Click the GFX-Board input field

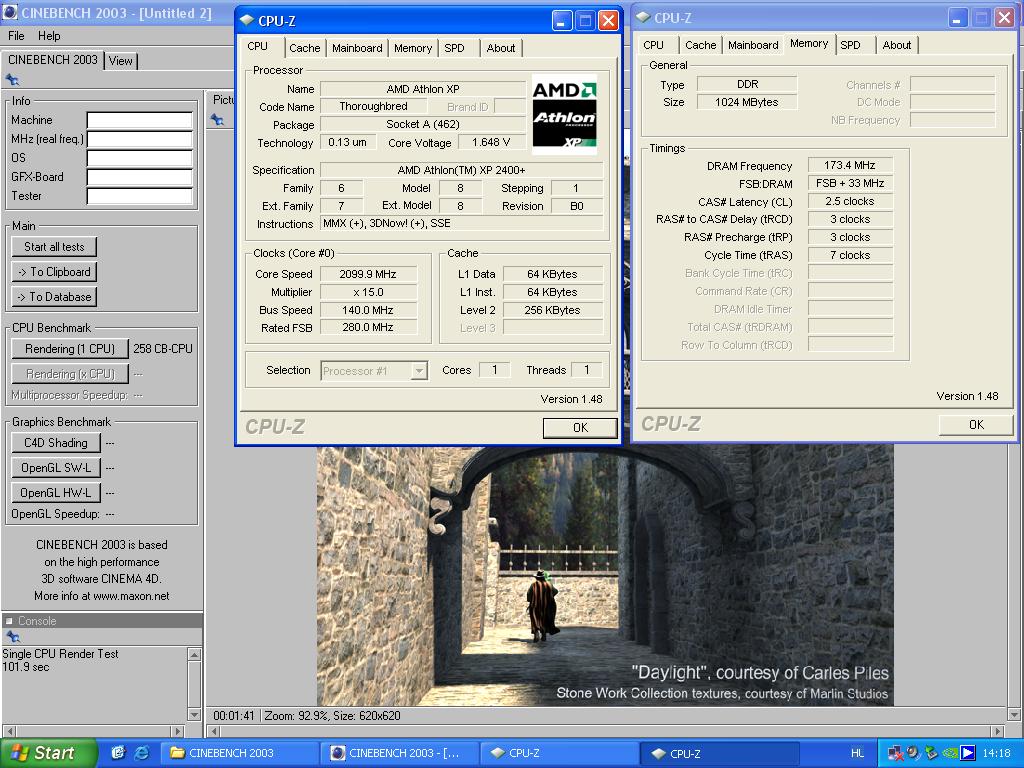click(140, 177)
